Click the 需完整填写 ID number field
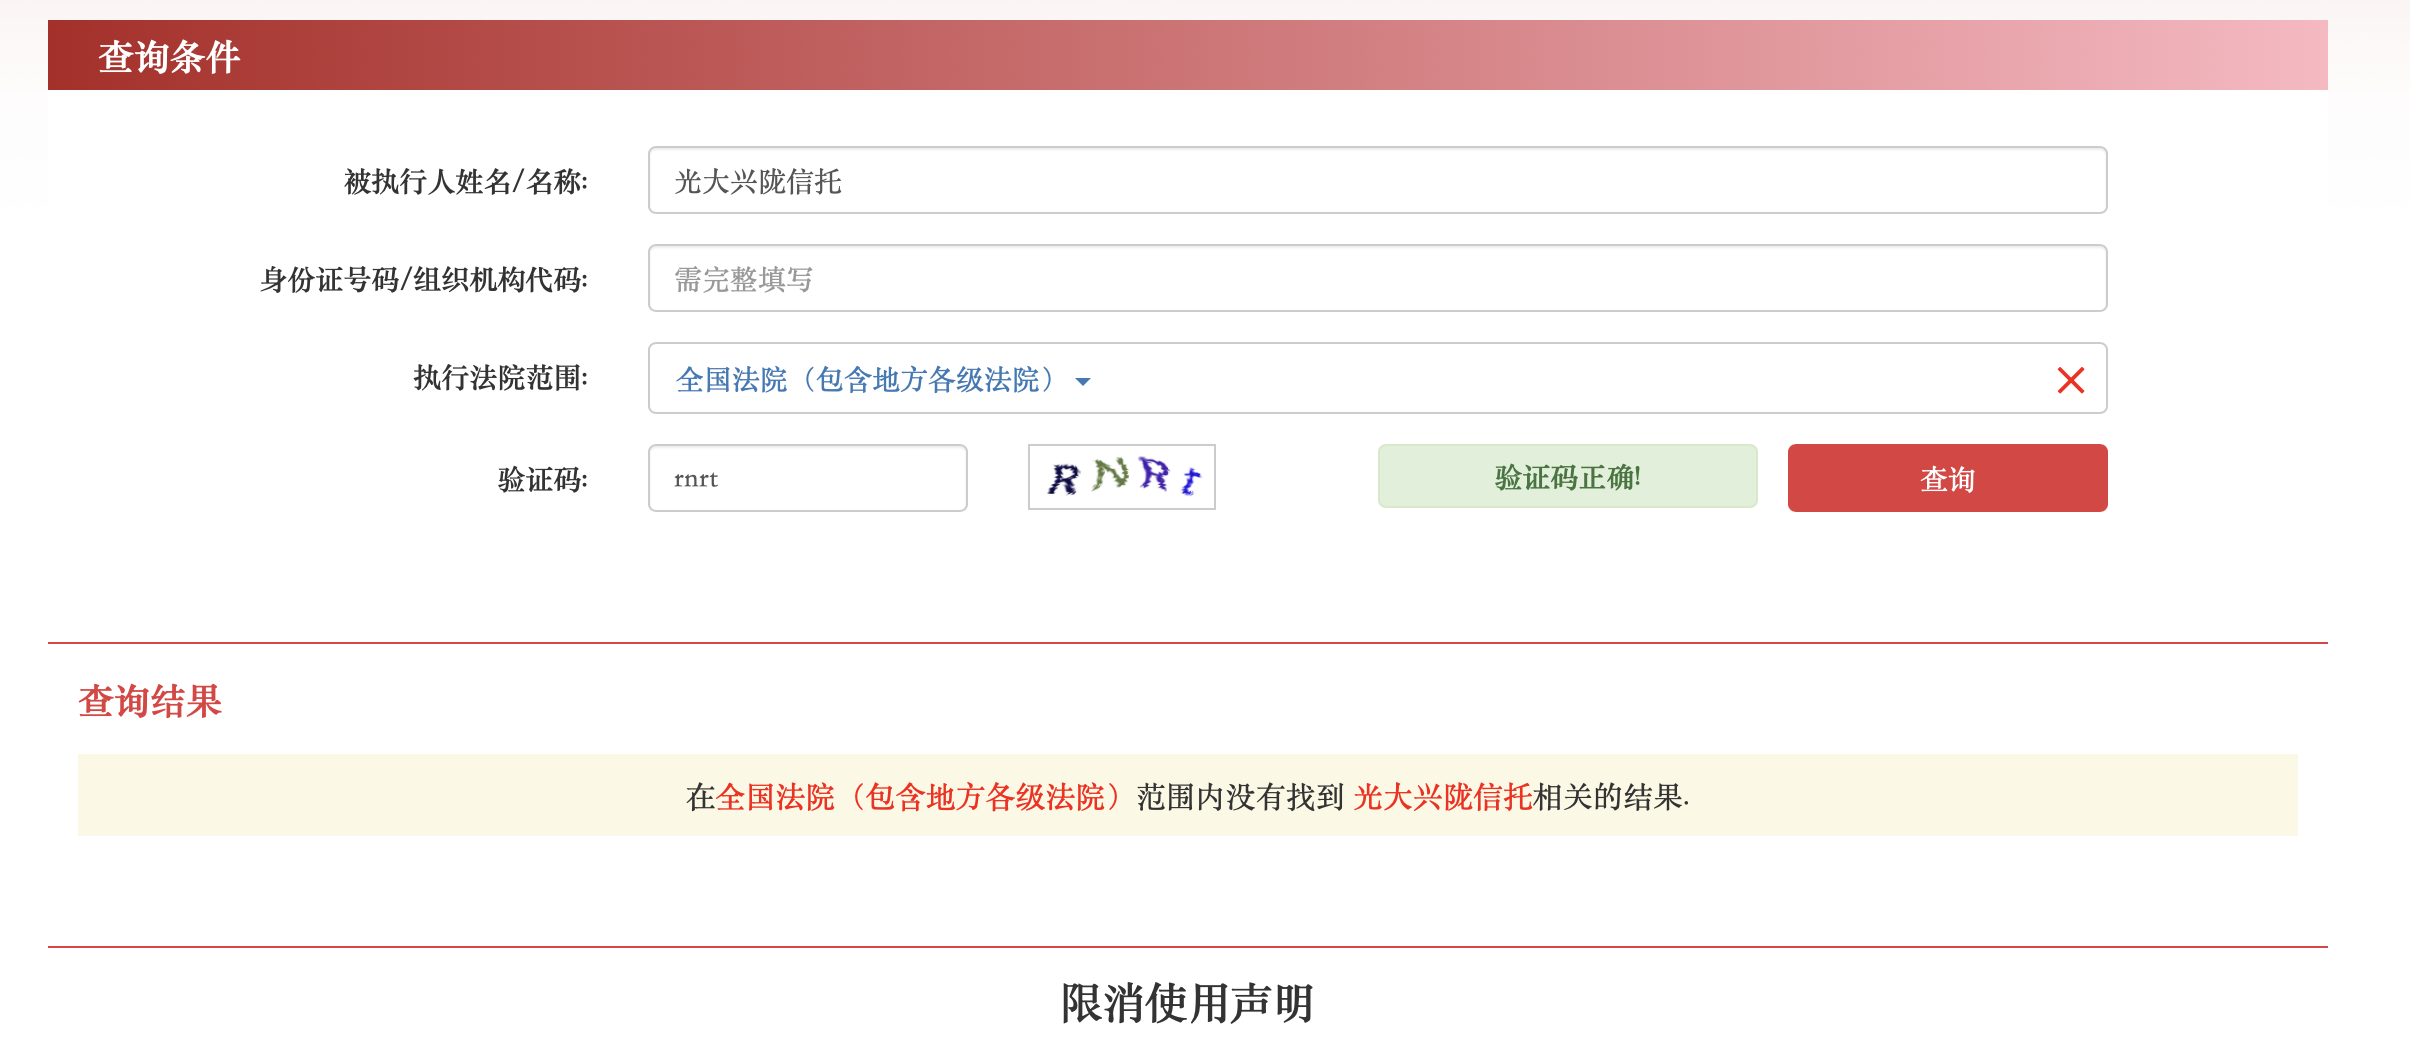The height and width of the screenshot is (1050, 2410). click(1376, 279)
